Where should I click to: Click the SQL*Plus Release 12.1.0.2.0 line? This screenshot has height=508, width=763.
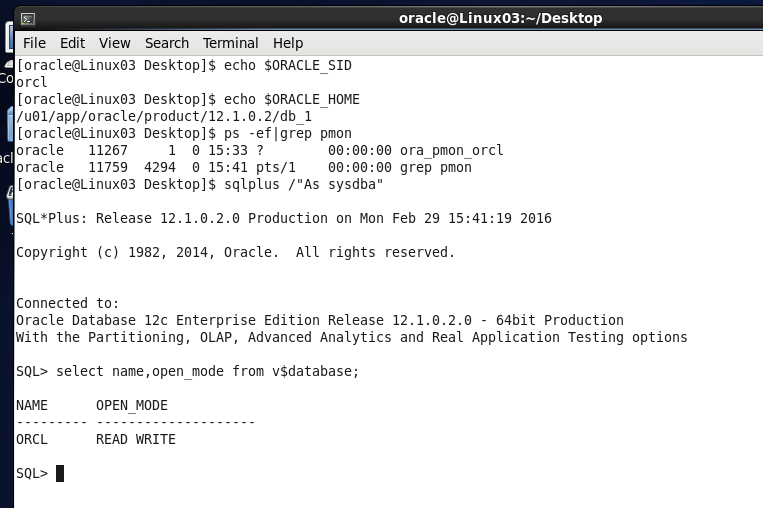point(284,218)
